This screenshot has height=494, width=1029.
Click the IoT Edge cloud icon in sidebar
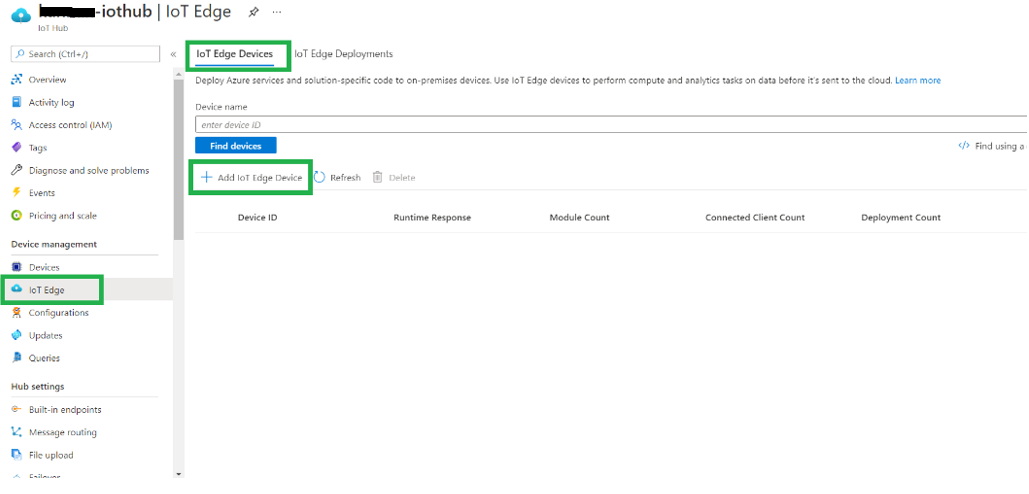(17, 290)
